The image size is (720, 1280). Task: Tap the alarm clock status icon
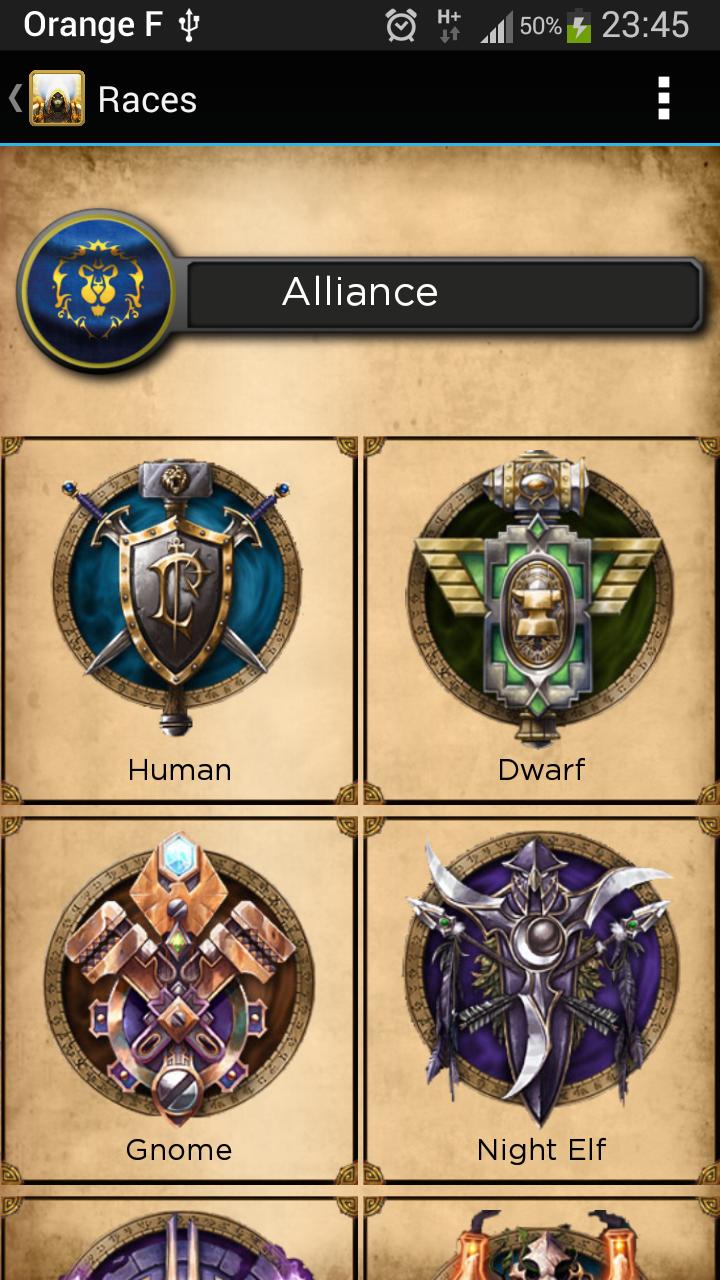click(401, 26)
